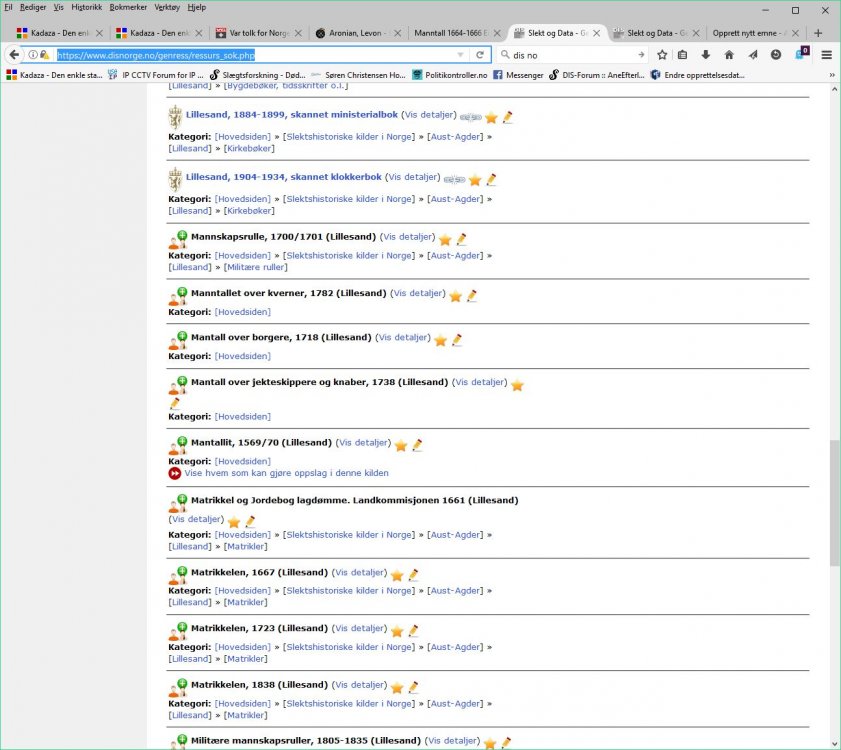841x750 pixels.
Task: Click the star icon beside Mannskapsrulle, 1700/1701
Action: (x=445, y=240)
